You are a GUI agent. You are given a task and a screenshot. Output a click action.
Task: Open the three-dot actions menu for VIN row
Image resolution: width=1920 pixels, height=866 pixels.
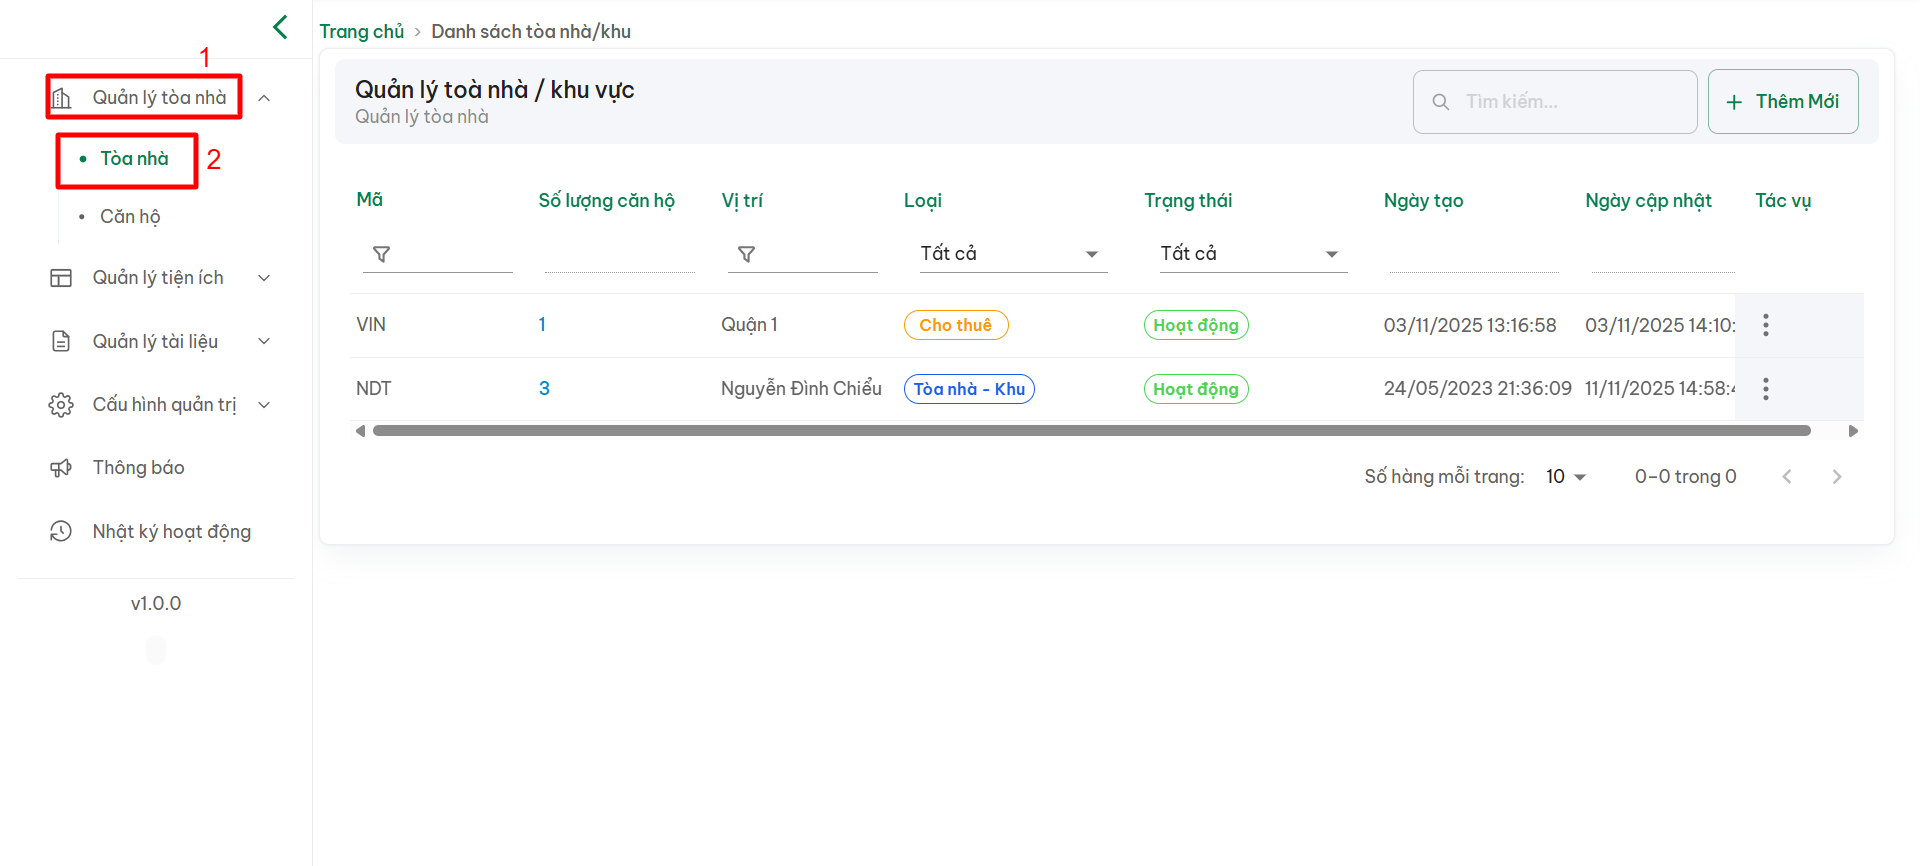[x=1765, y=325]
